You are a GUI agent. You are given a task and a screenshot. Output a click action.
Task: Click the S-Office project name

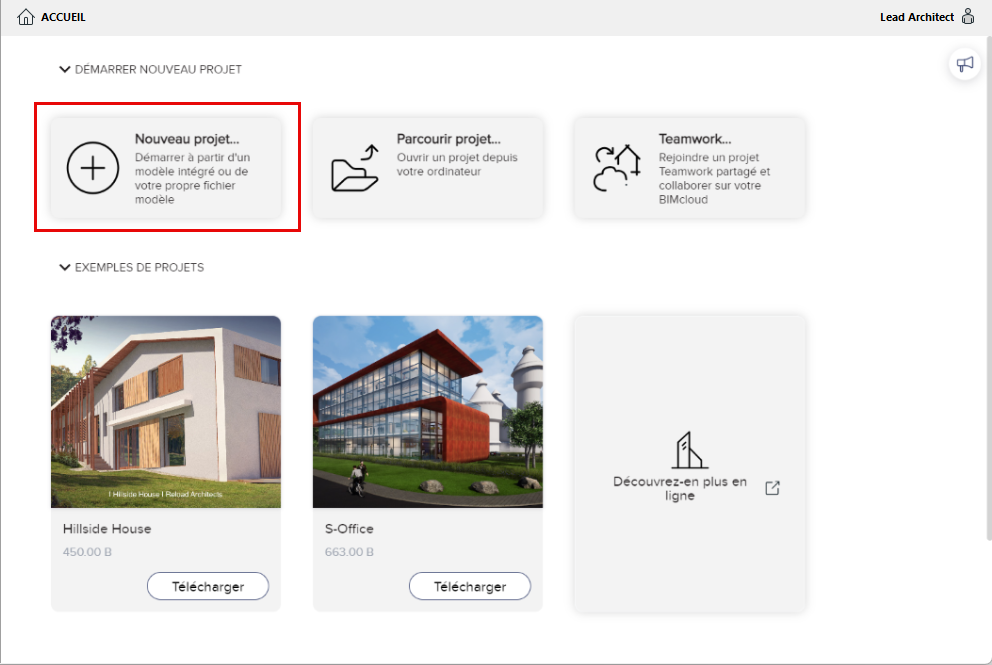point(349,528)
